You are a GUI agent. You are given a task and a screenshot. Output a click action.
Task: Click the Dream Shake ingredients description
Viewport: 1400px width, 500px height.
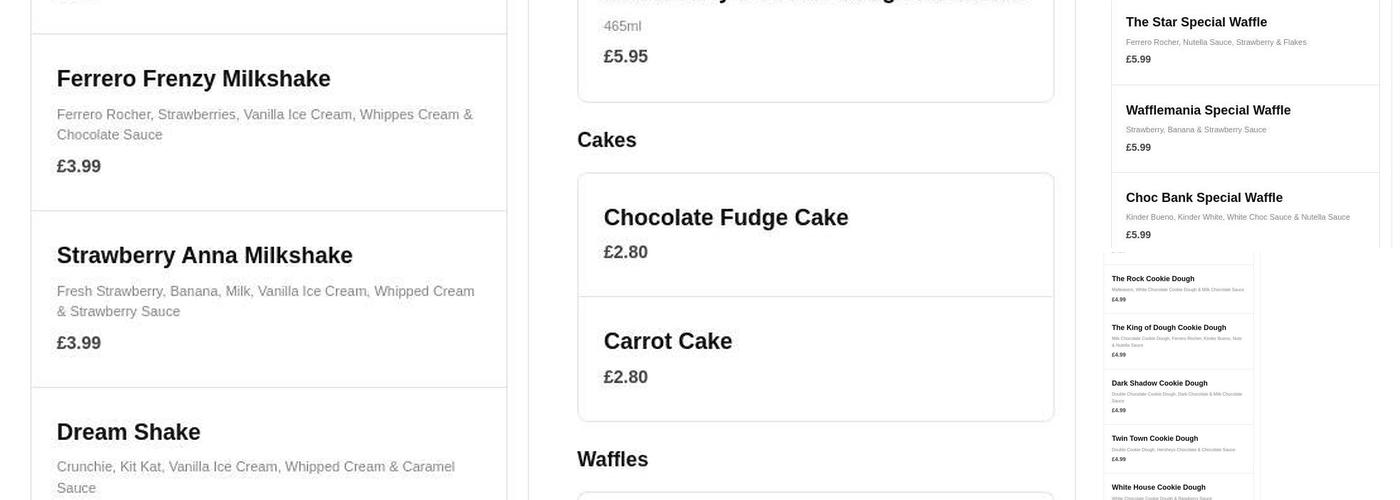click(255, 477)
